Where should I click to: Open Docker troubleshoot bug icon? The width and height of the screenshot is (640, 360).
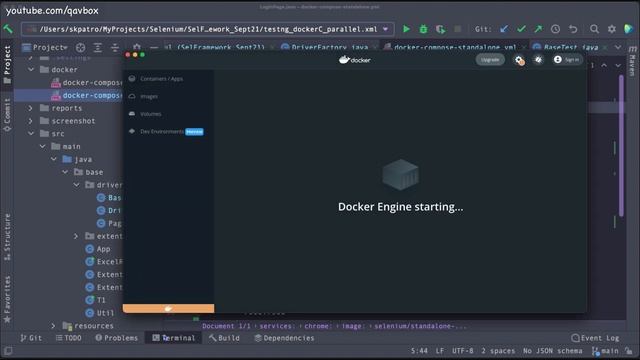(538, 60)
